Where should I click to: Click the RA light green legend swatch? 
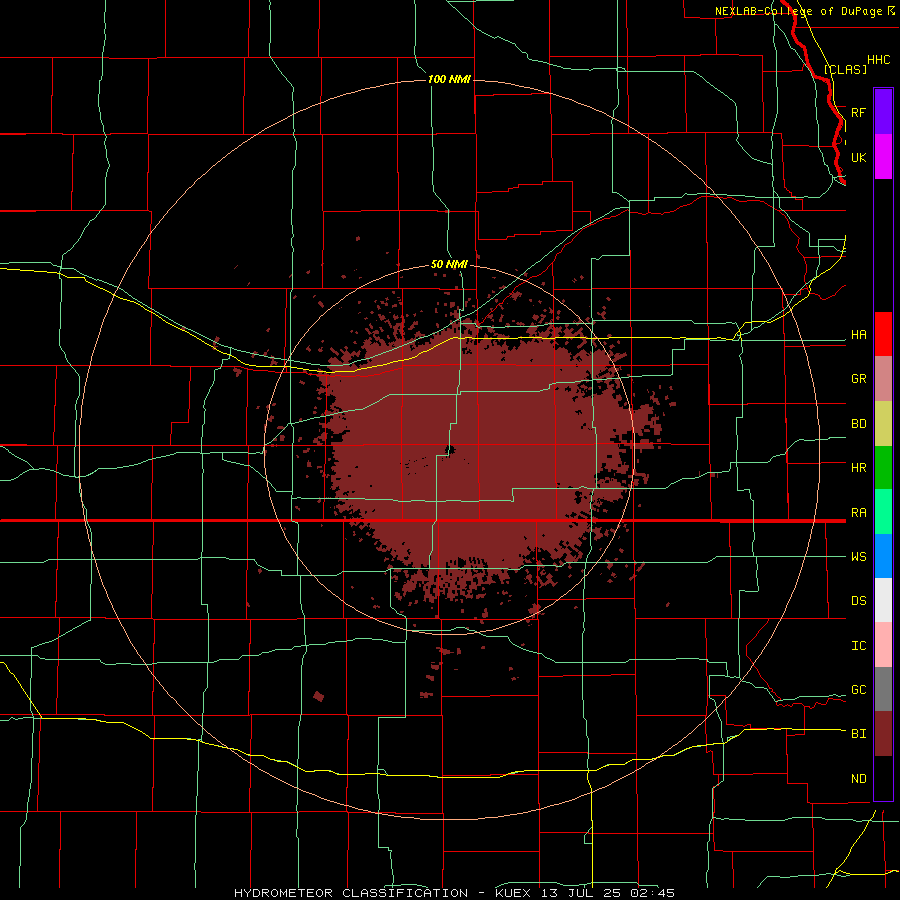coord(883,512)
